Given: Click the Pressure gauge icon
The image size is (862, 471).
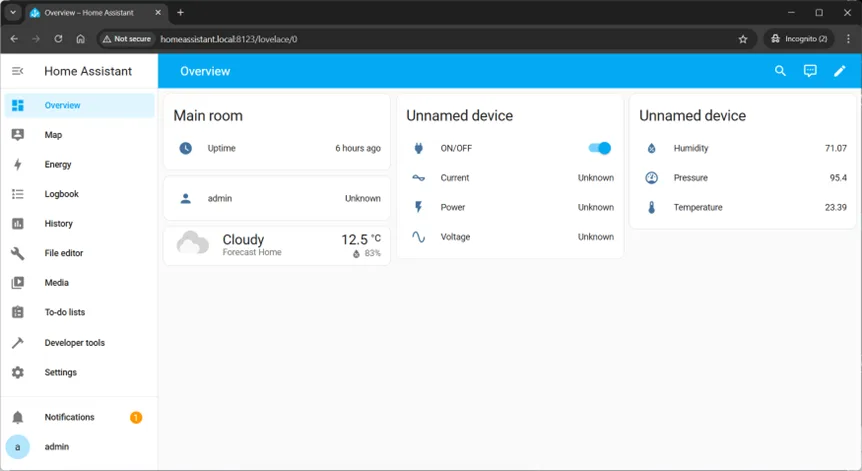Looking at the screenshot, I should click(x=651, y=178).
